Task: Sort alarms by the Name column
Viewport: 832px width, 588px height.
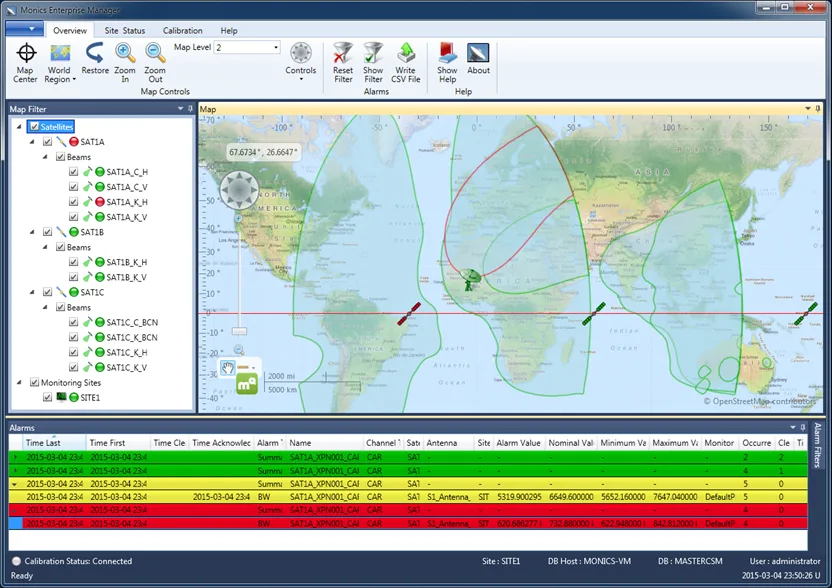Action: [324, 443]
